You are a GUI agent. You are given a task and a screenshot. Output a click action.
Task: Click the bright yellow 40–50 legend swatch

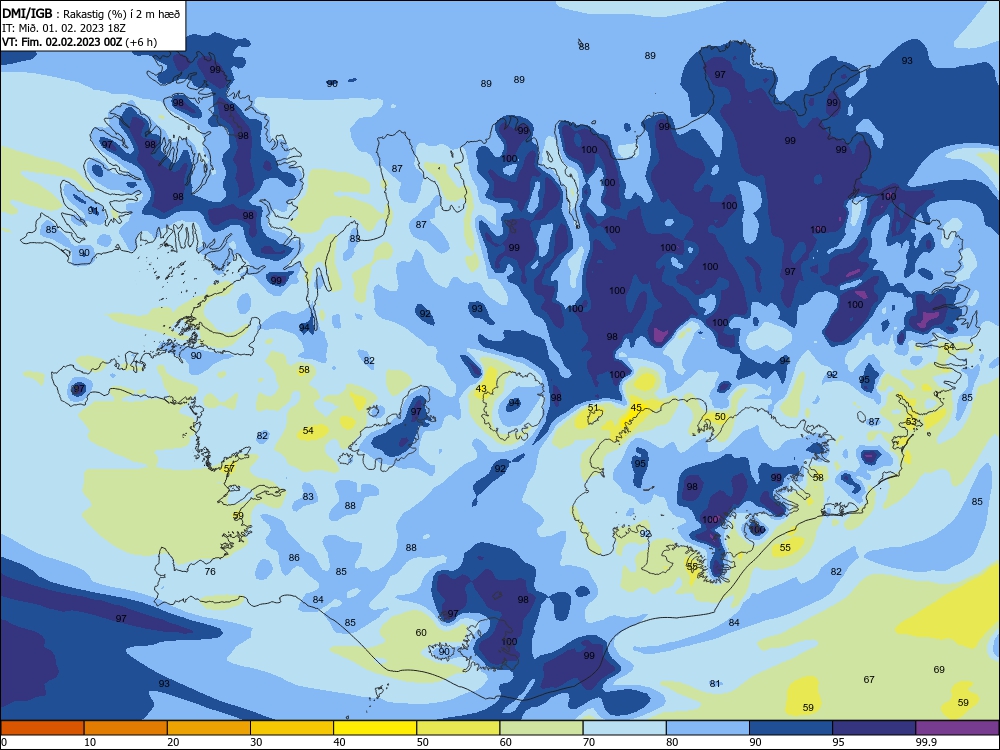click(x=375, y=728)
